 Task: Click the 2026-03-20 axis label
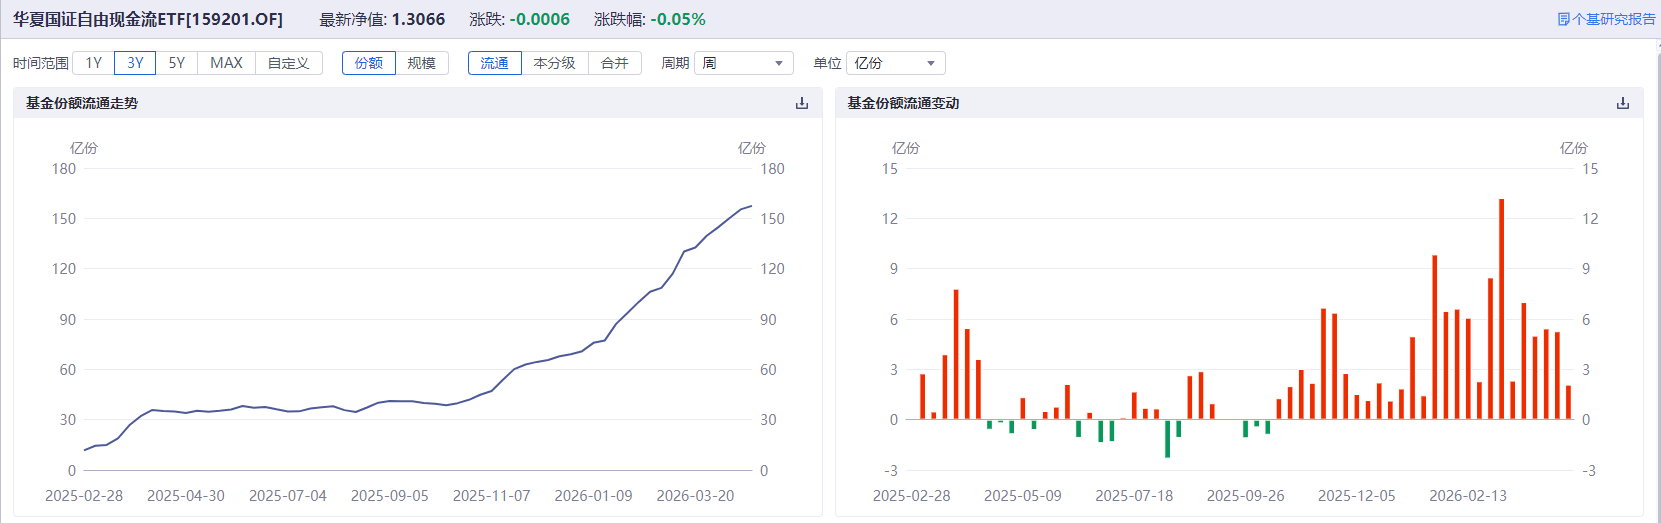(696, 496)
